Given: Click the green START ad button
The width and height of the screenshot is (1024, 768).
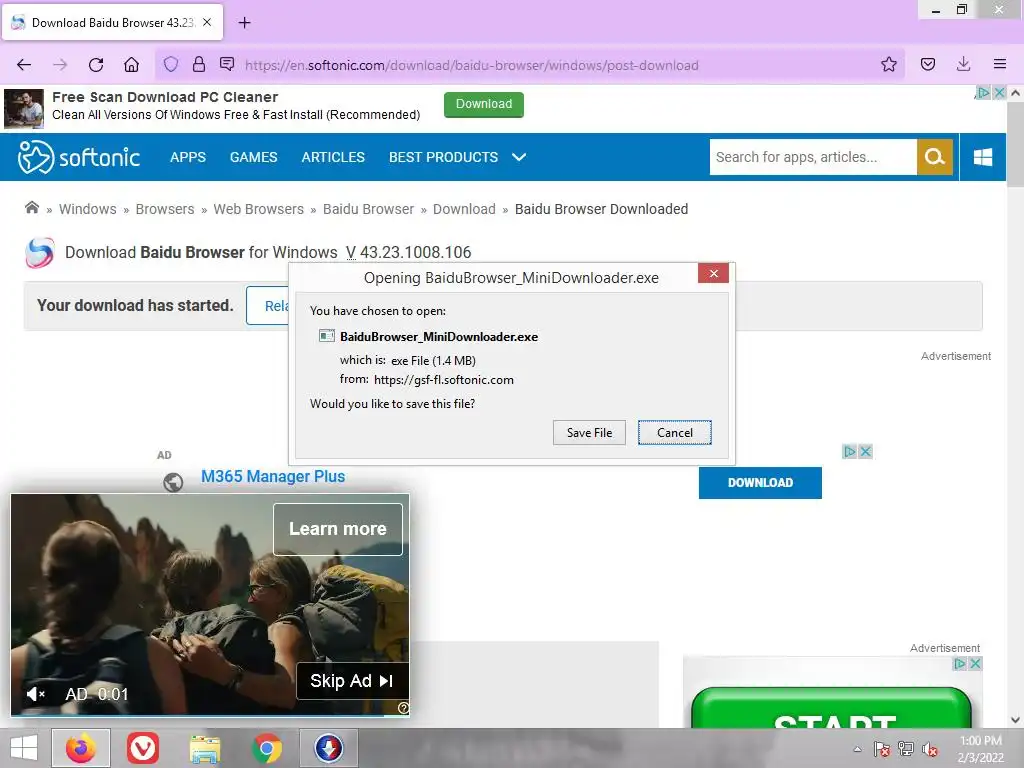Looking at the screenshot, I should point(831,708).
